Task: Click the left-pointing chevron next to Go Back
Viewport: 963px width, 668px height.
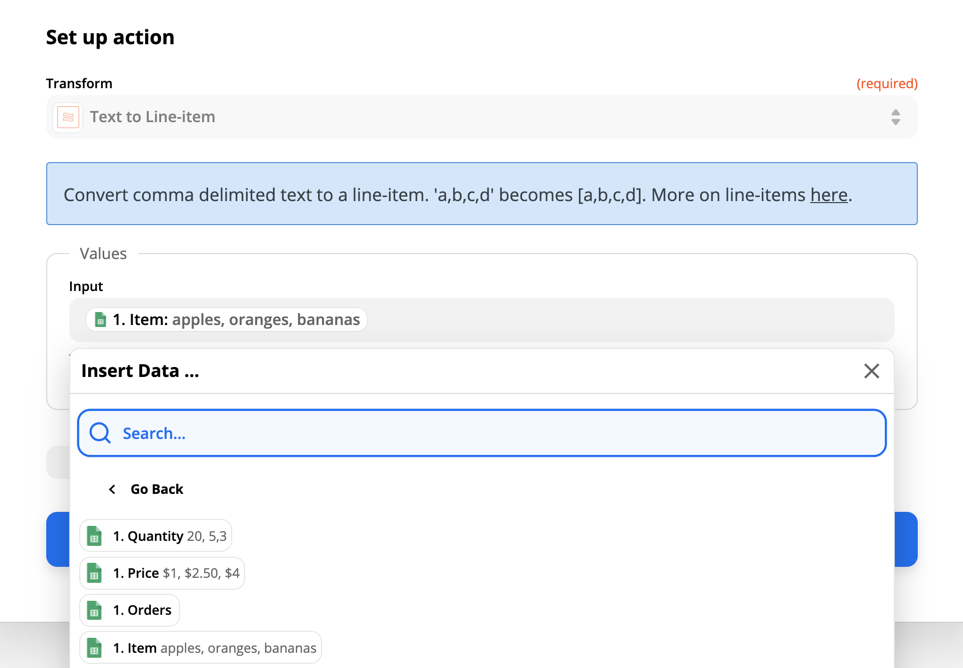Action: [111, 489]
